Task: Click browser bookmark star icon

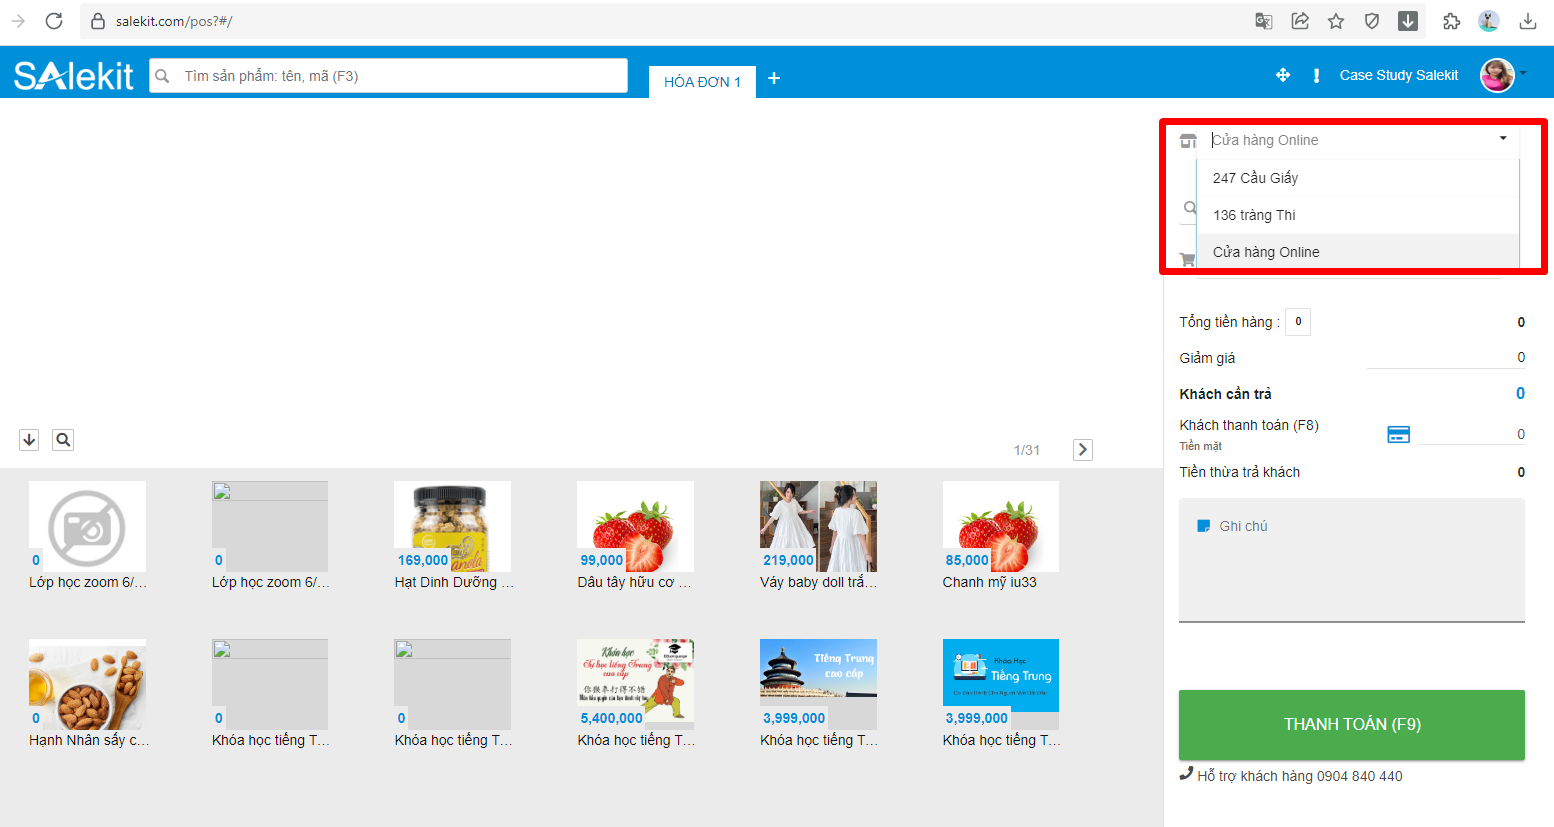Action: (x=1336, y=21)
